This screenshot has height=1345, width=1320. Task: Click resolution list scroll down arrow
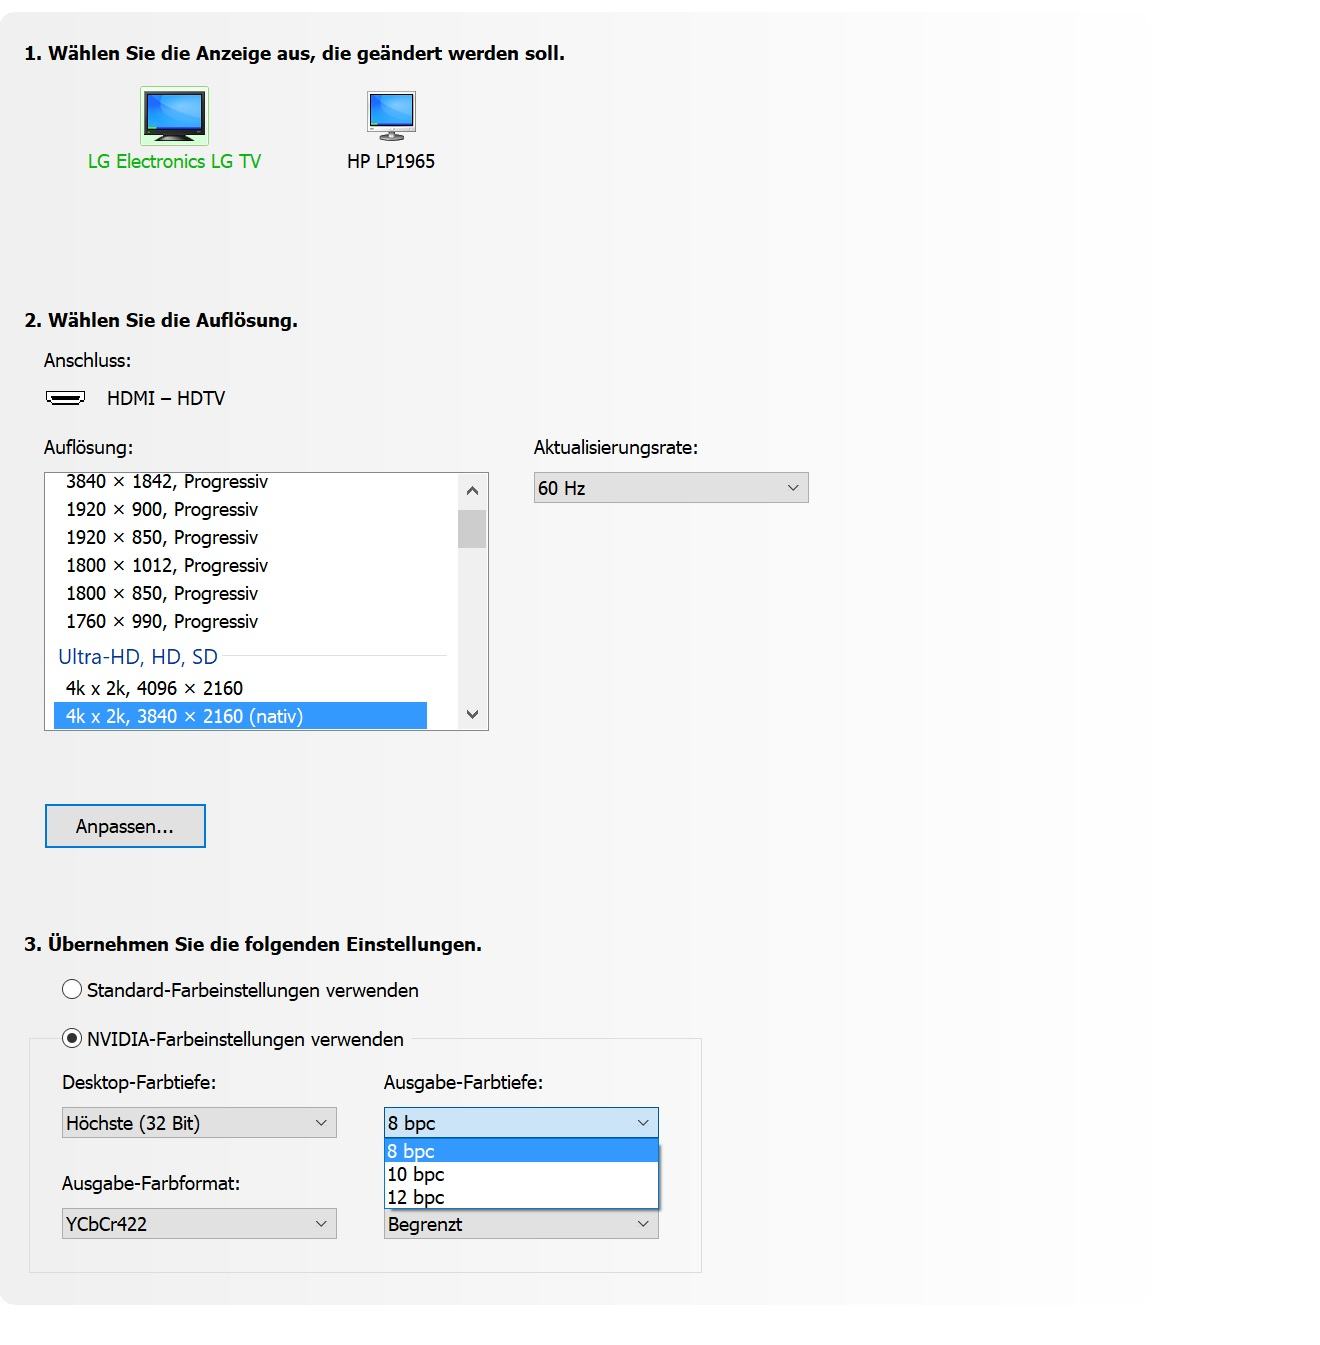472,714
